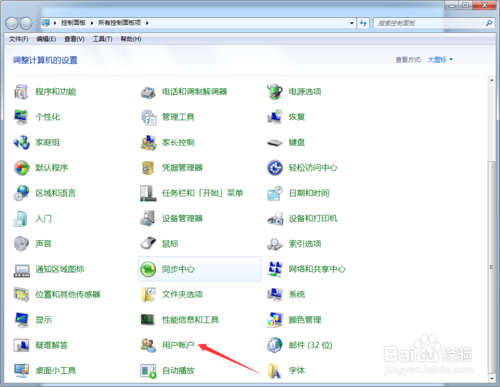
Task: Open the 区域和语言 globe clock icon
Action: pyautogui.click(x=21, y=193)
